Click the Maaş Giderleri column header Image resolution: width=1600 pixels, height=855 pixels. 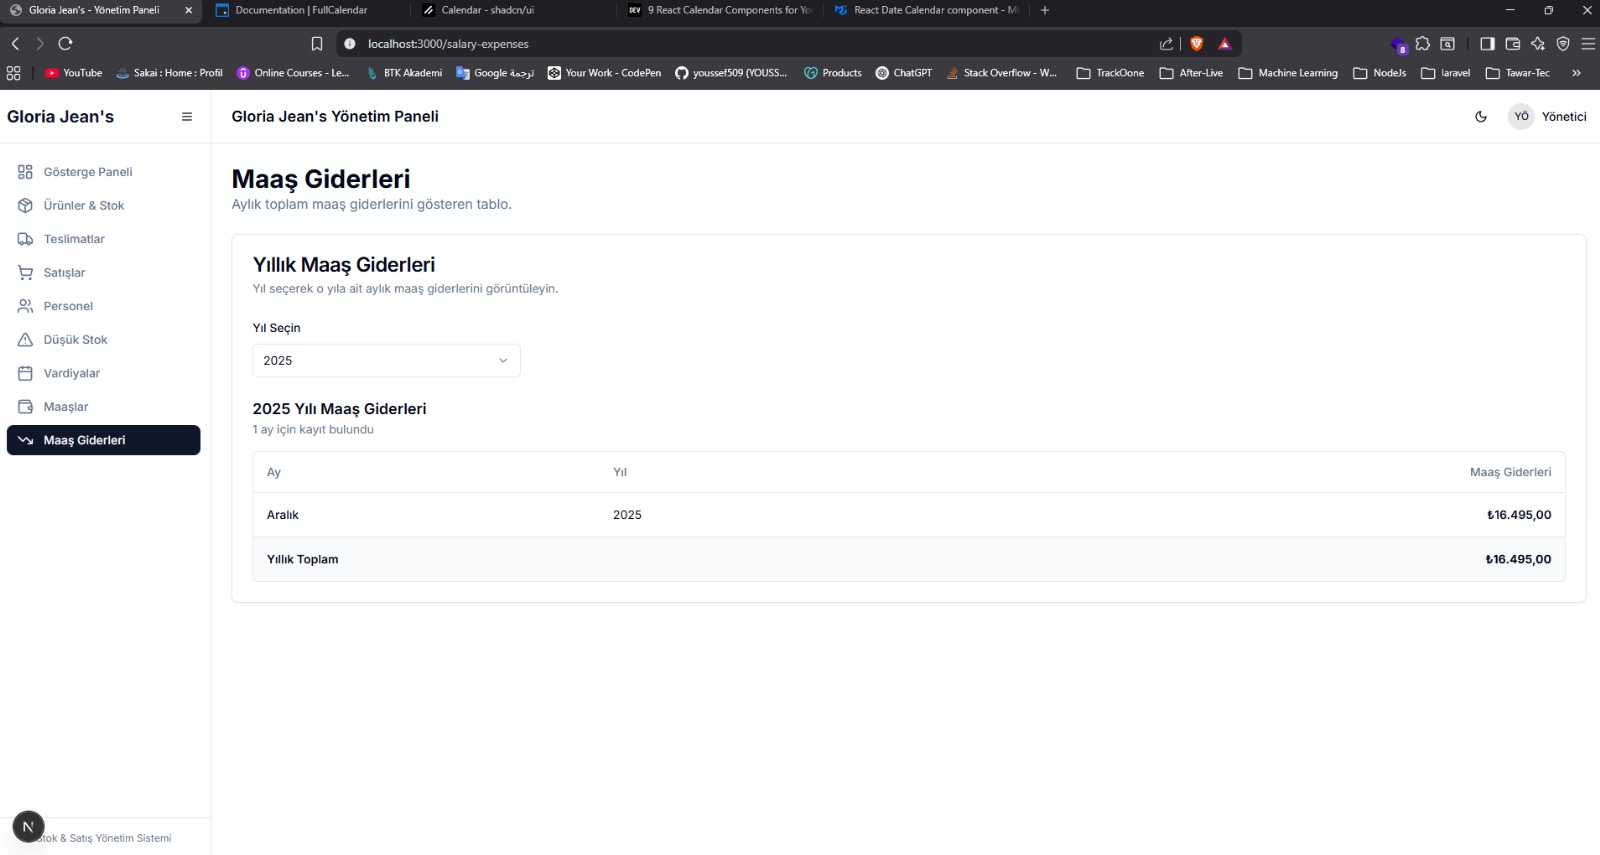click(1510, 472)
